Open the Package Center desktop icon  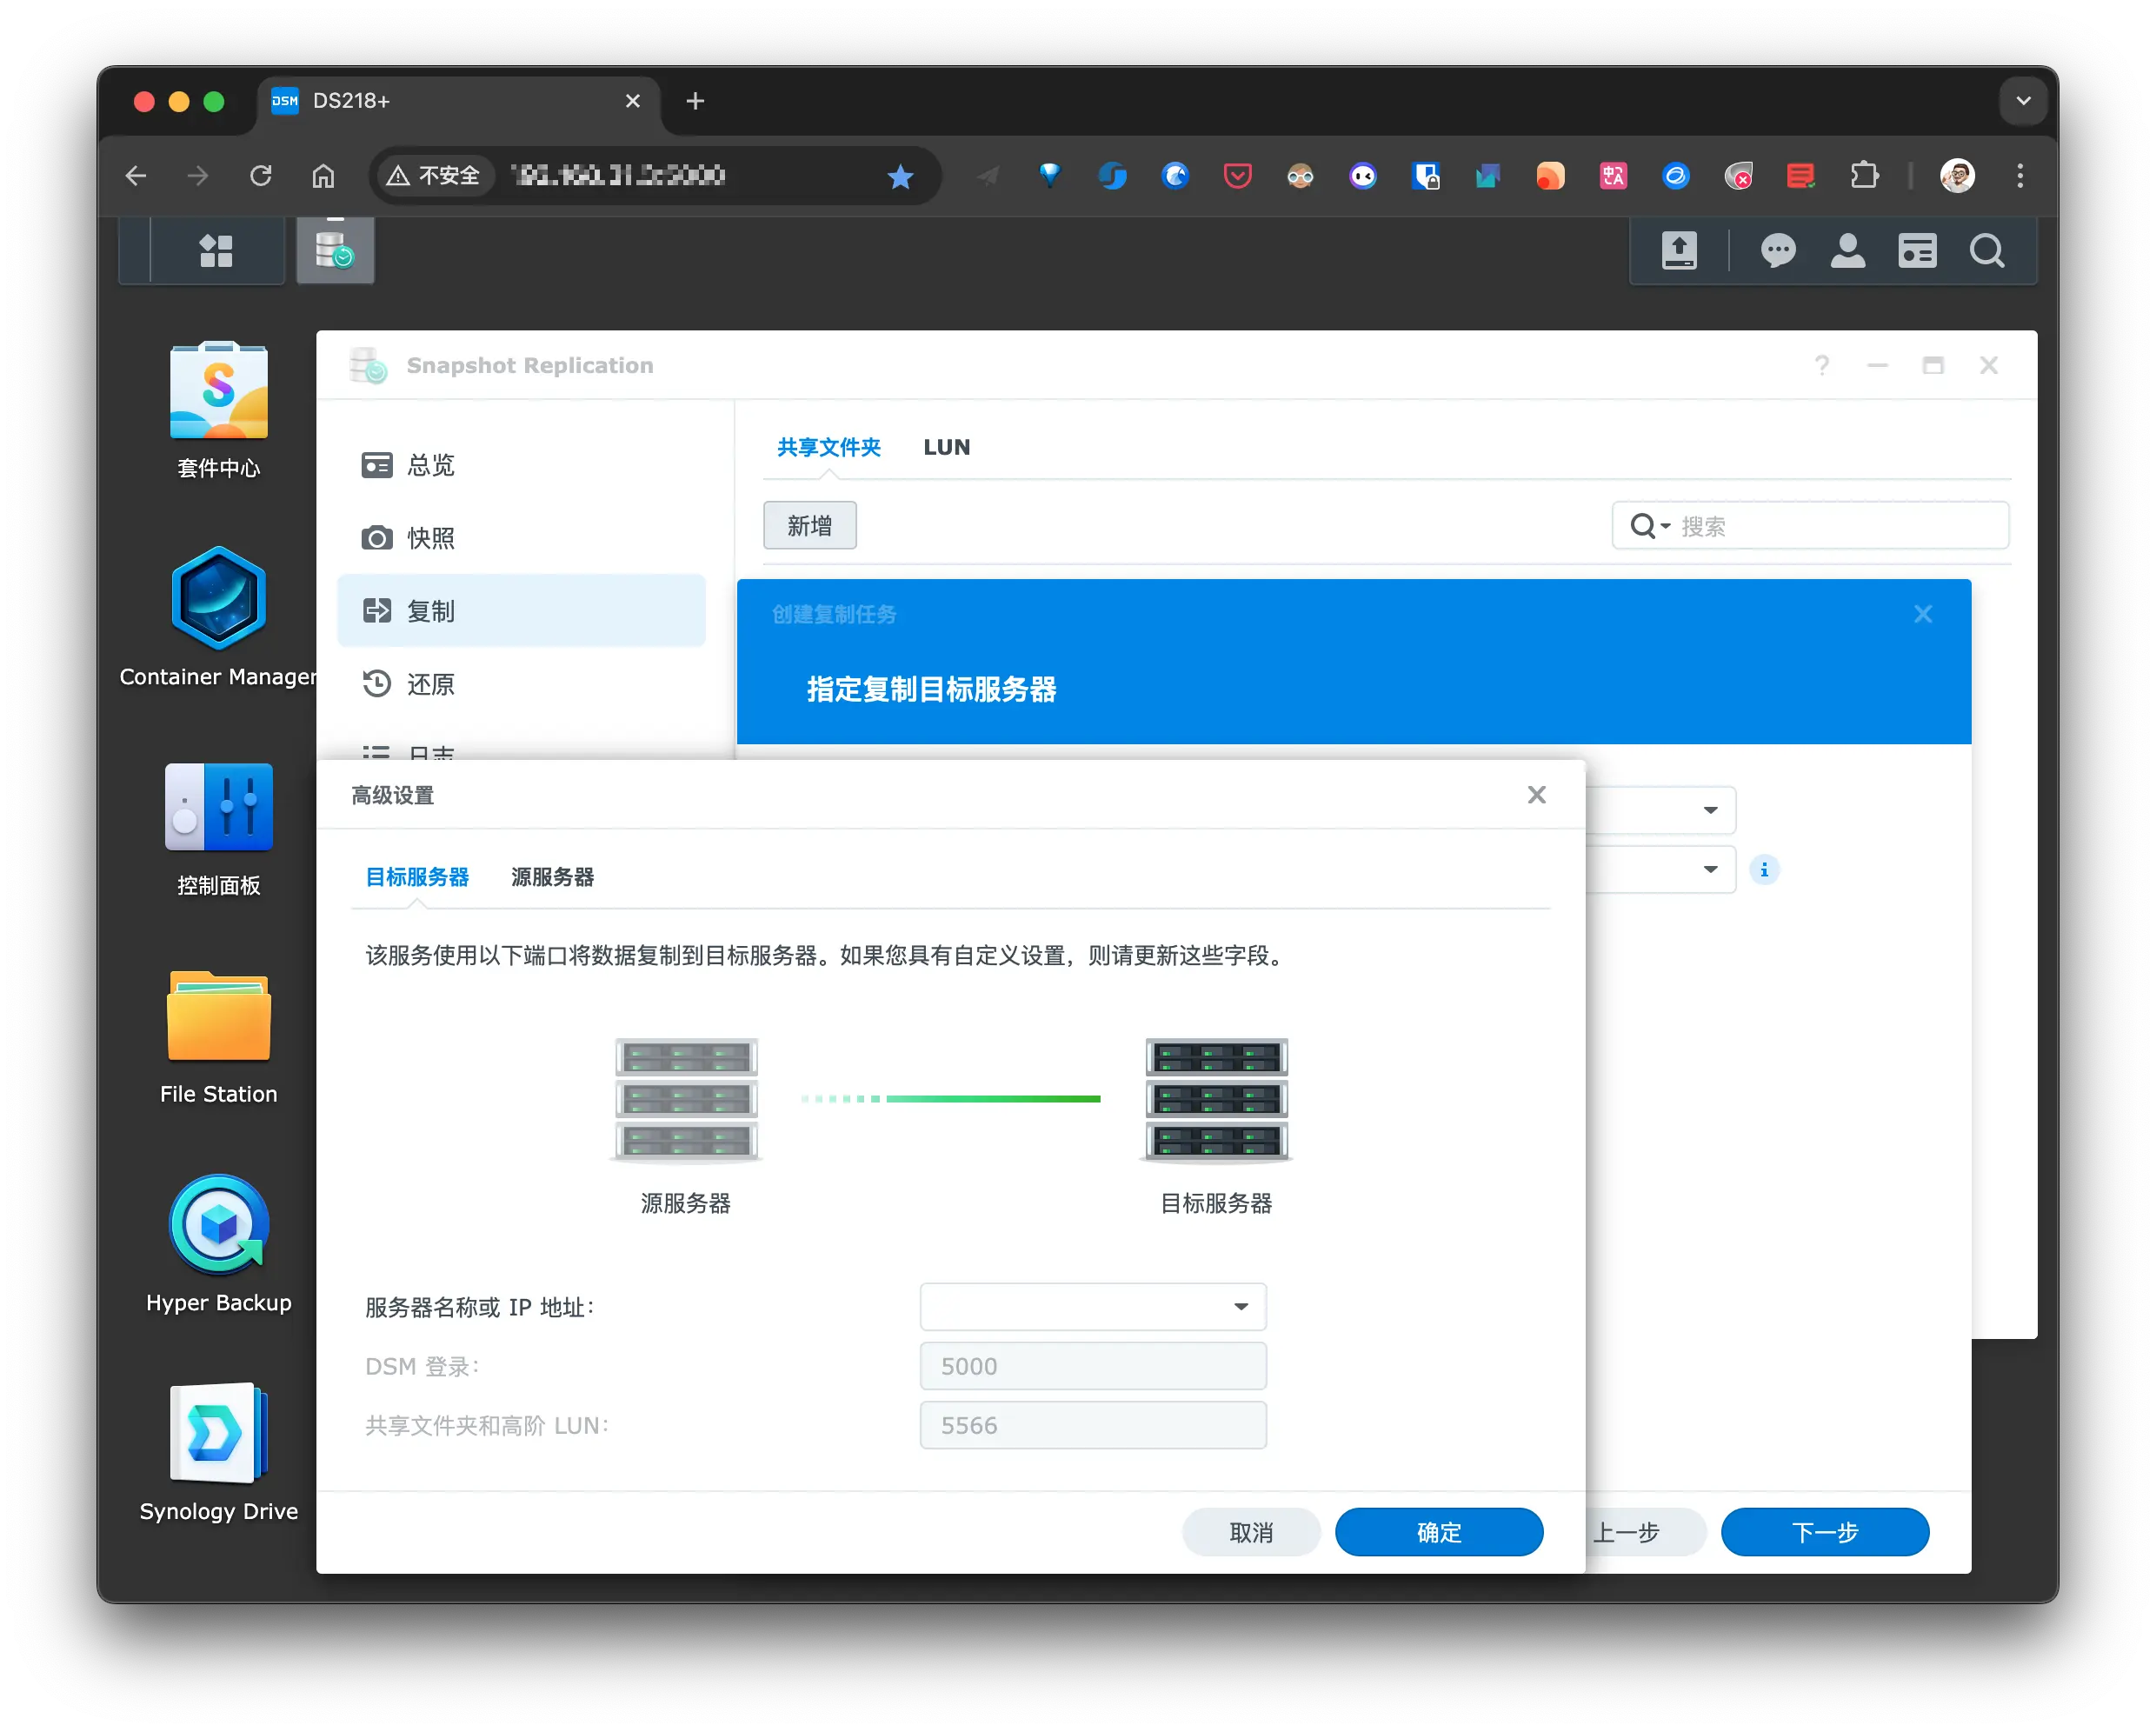[x=218, y=391]
